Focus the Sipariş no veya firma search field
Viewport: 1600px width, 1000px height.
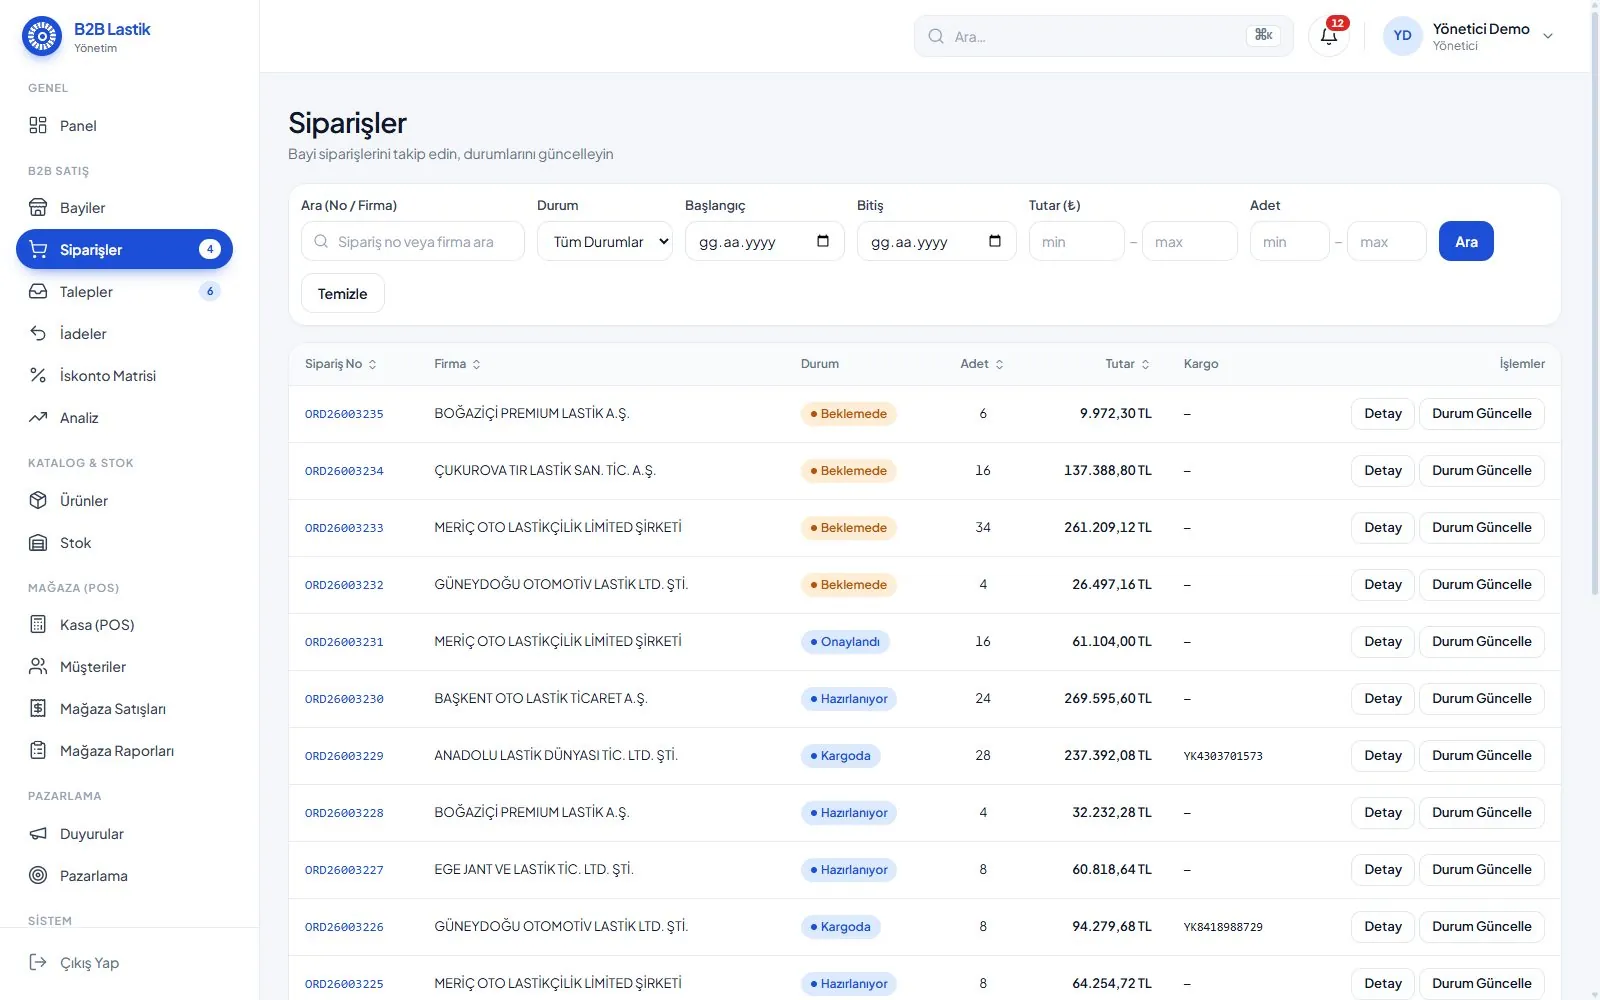coord(413,241)
